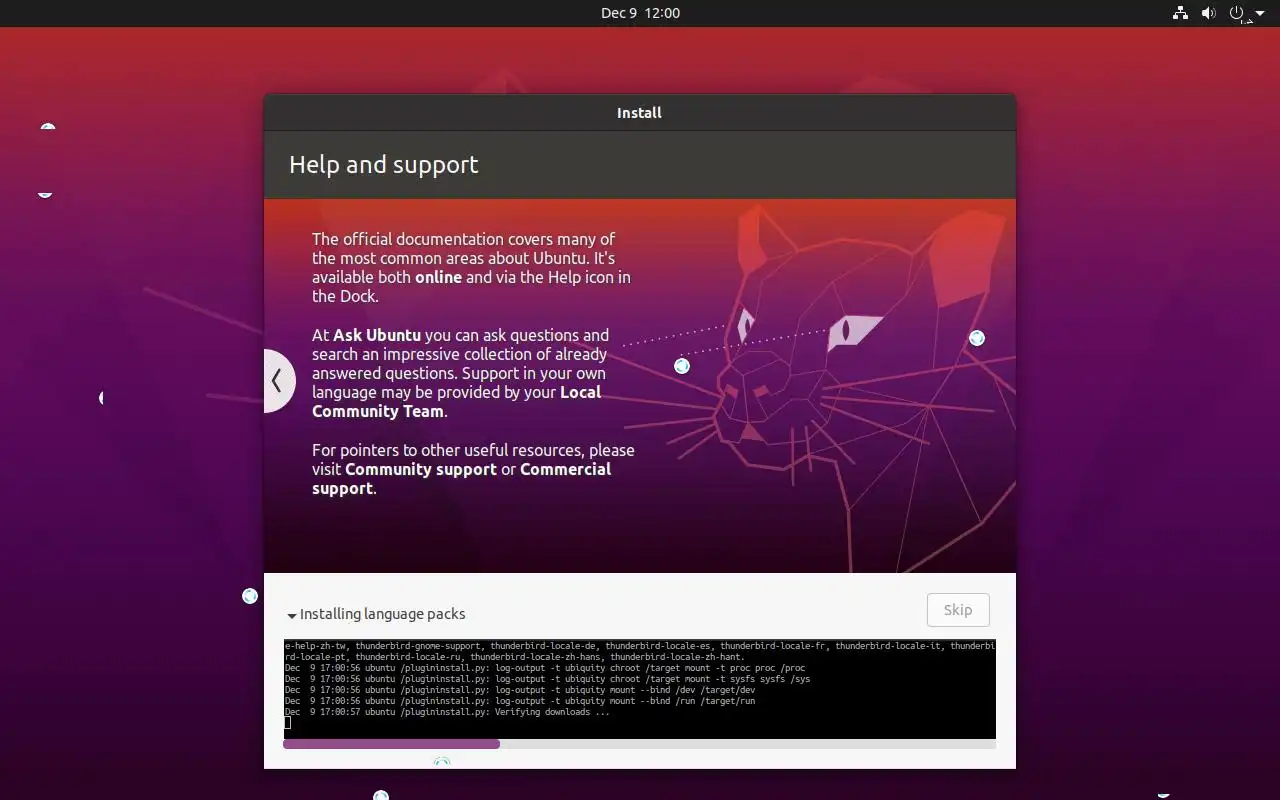
Task: Open the Community support link
Action: coord(421,469)
